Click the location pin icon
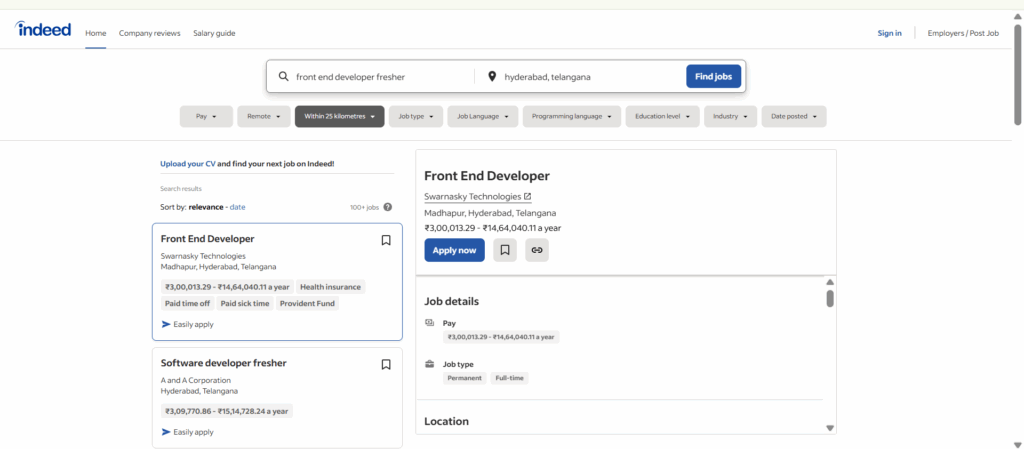 pos(492,76)
